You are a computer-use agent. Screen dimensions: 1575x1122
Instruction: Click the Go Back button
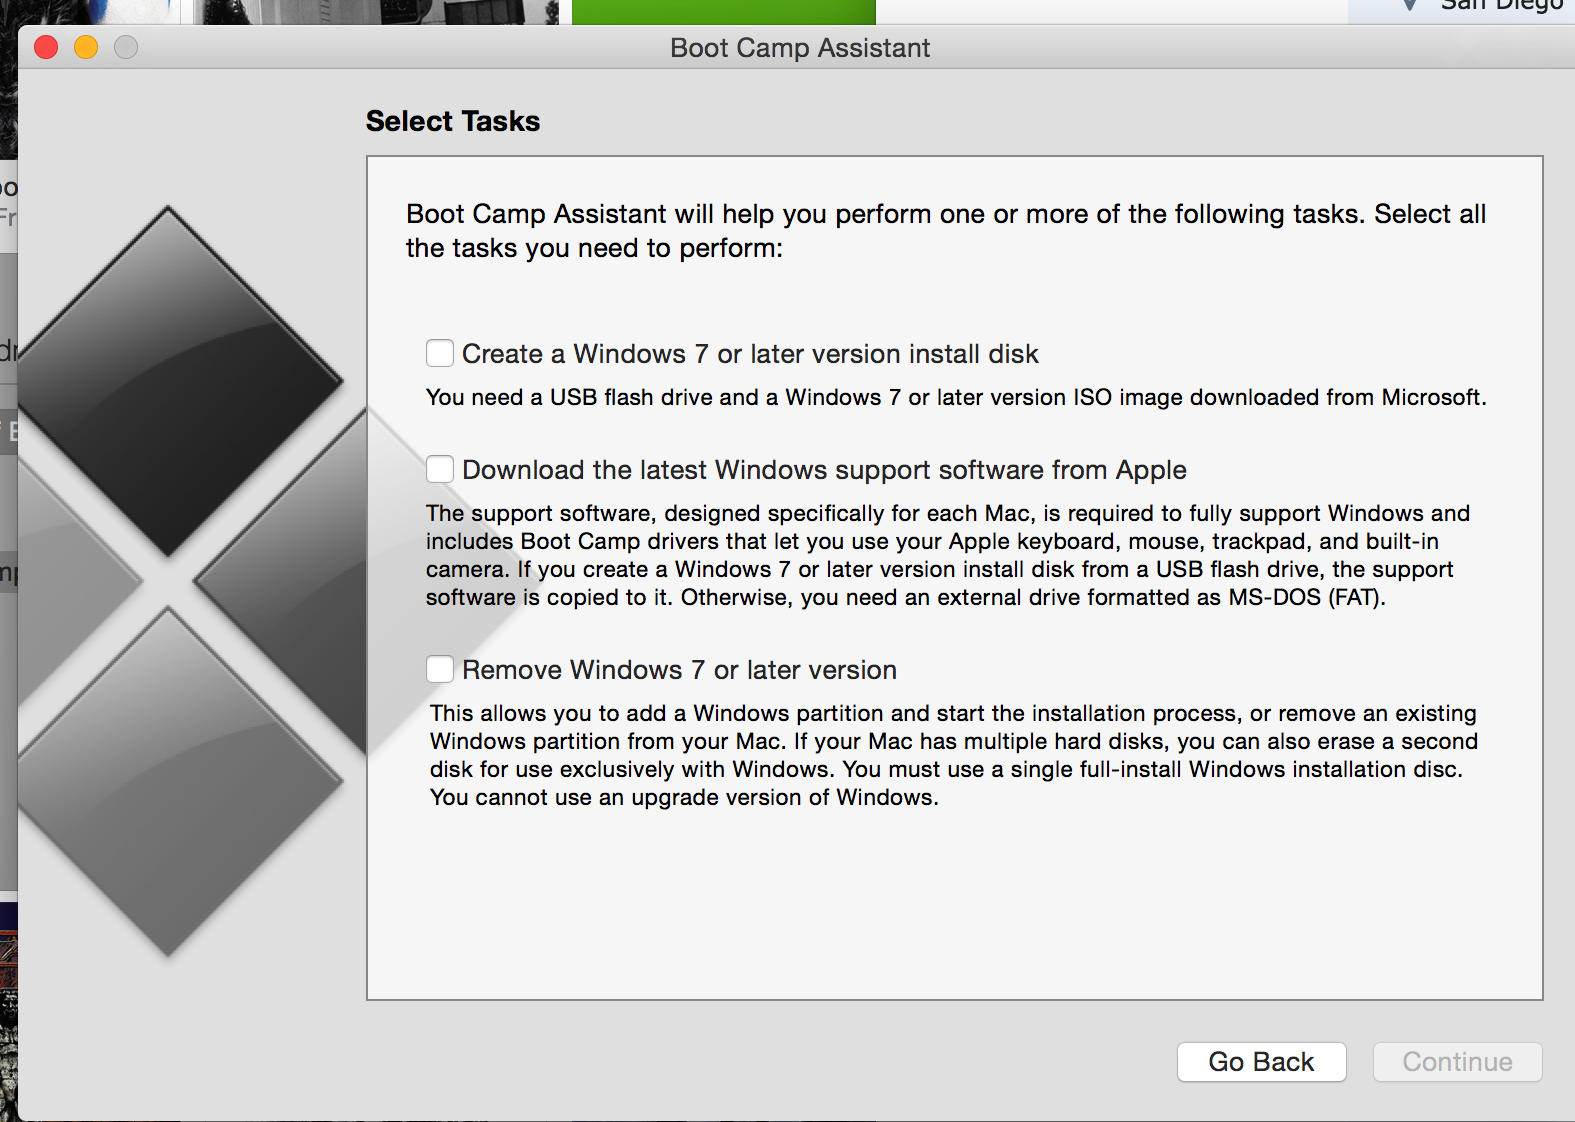pos(1261,1062)
